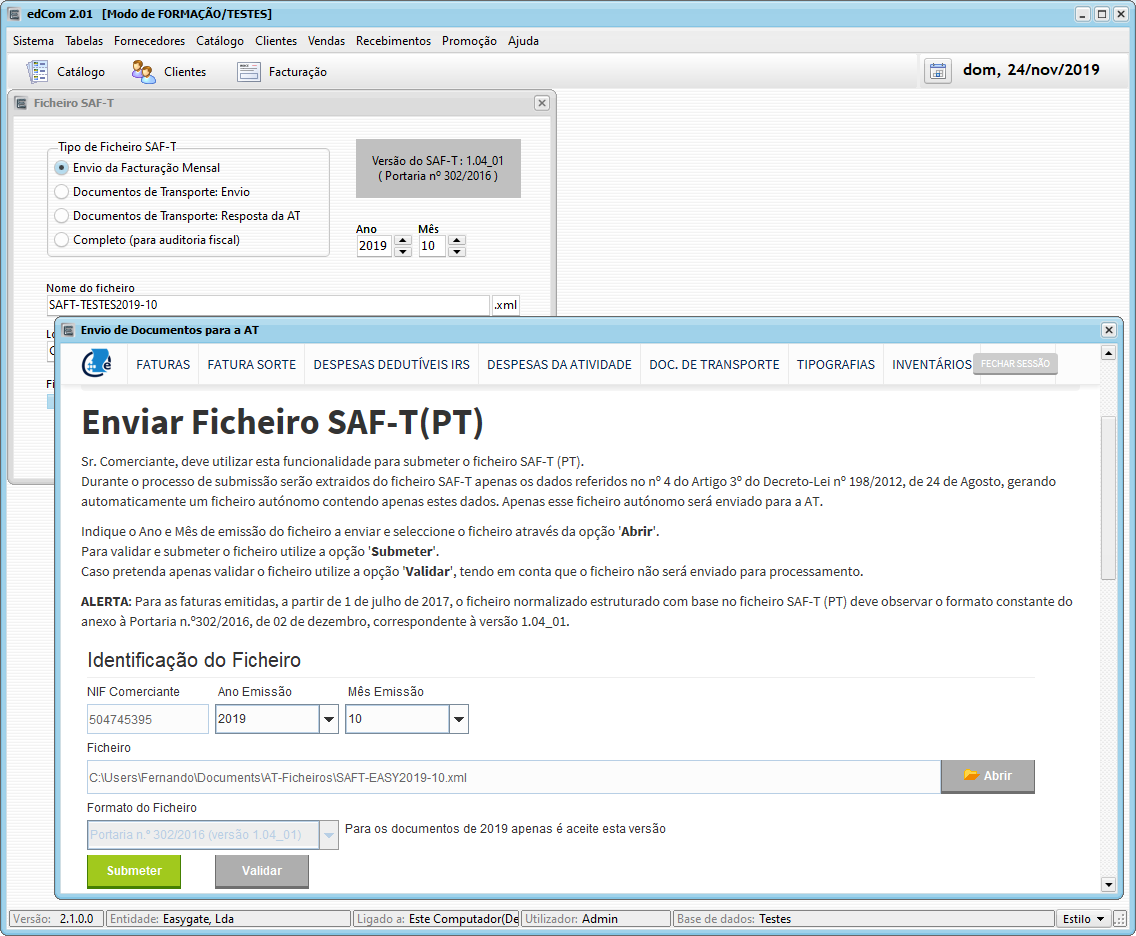Select Completo (para auditoria fiscal) option
The image size is (1136, 936).
pyautogui.click(x=62, y=240)
